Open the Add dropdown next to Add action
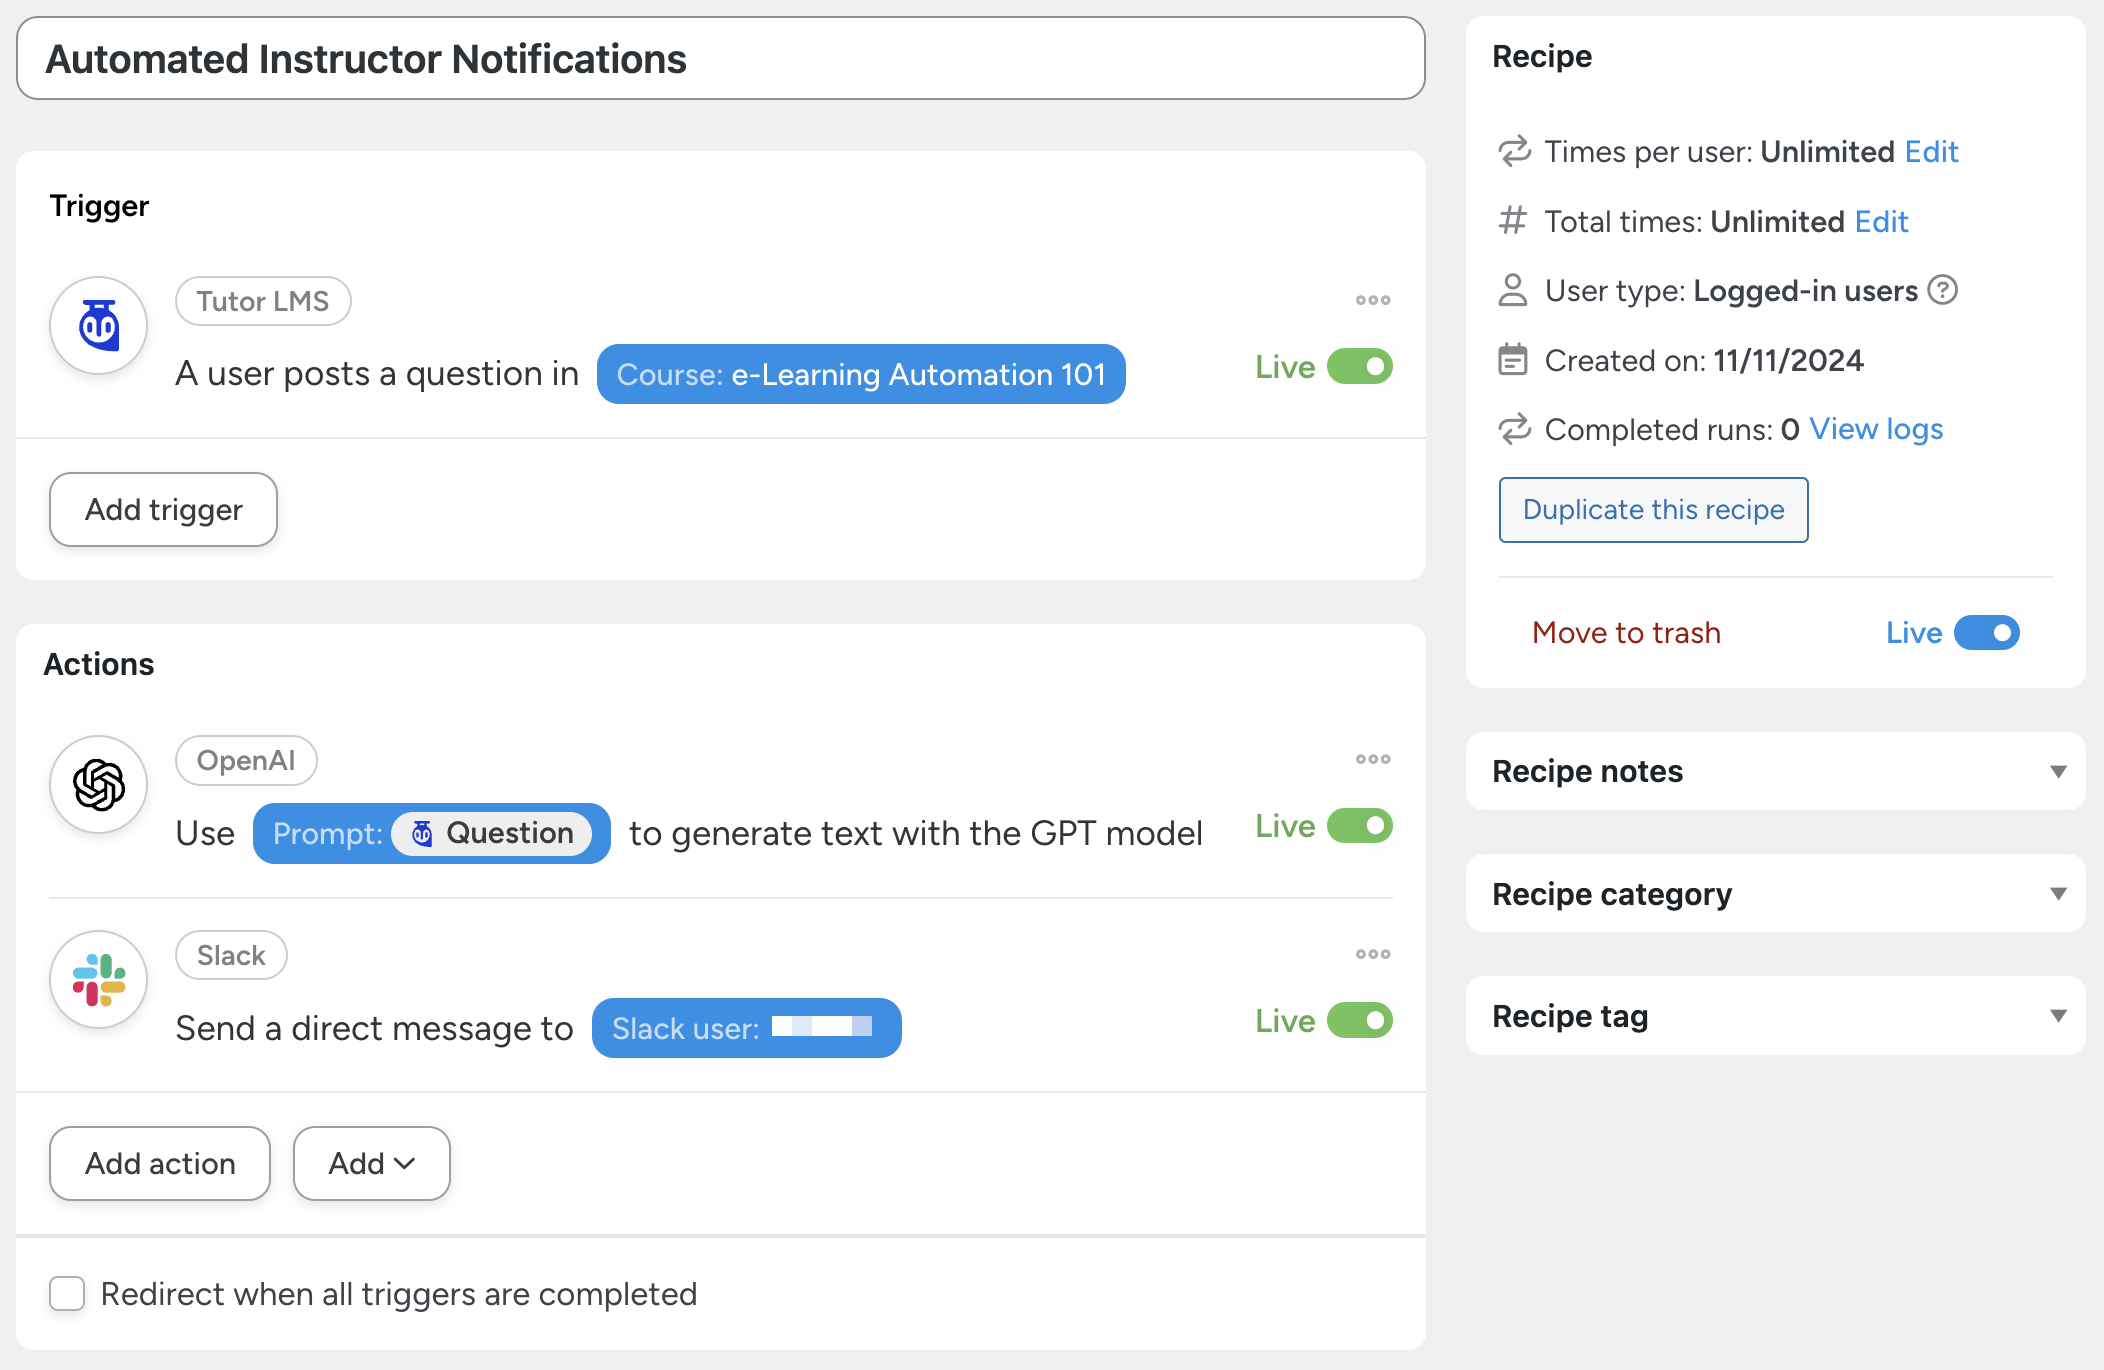 tap(371, 1163)
